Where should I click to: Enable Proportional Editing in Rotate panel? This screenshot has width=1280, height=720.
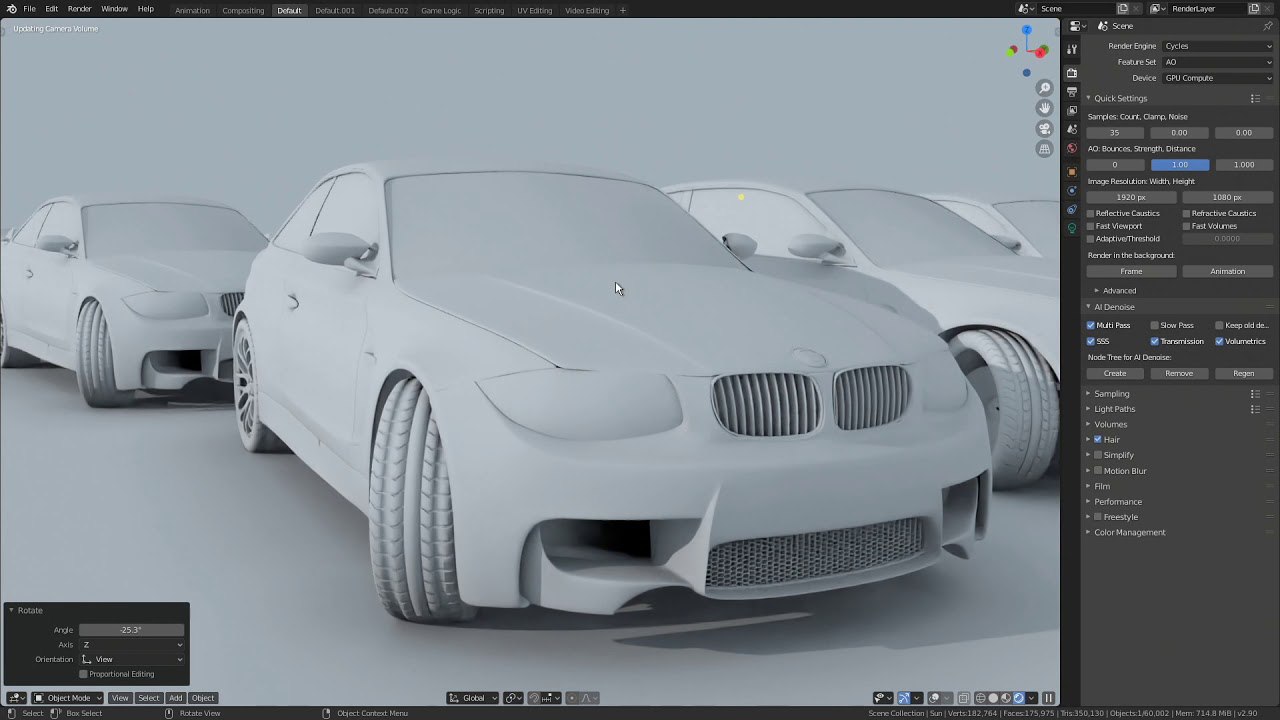[83, 674]
